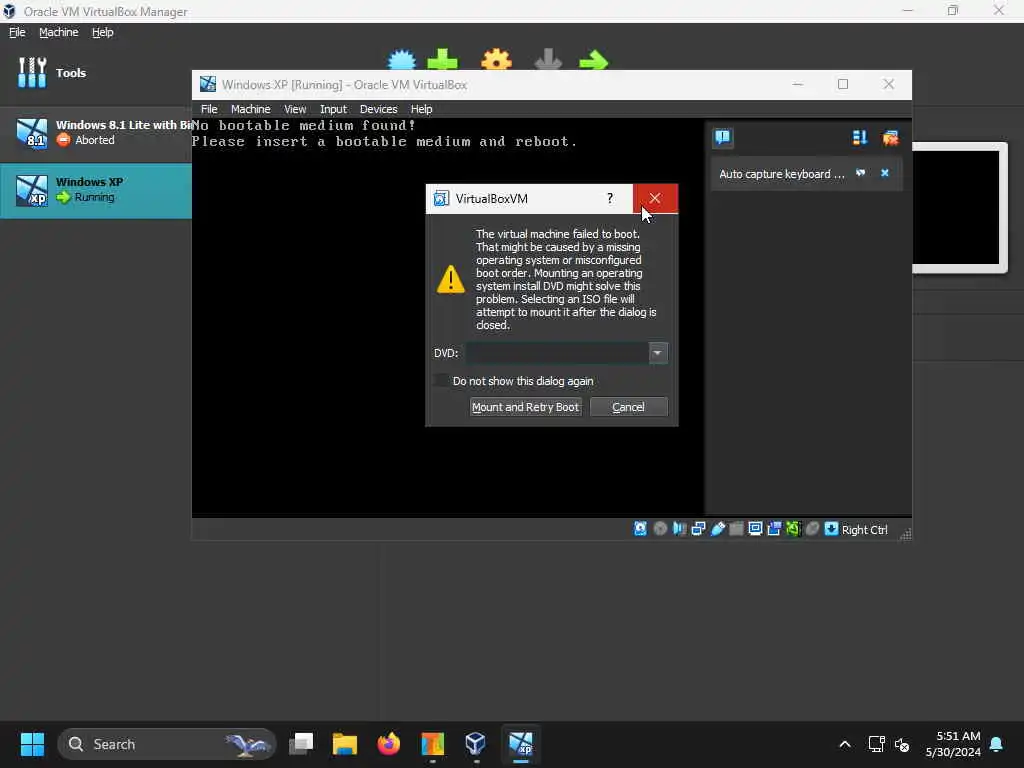The image size is (1024, 768).
Task: Click the notification order toggle icon
Action: (x=859, y=137)
